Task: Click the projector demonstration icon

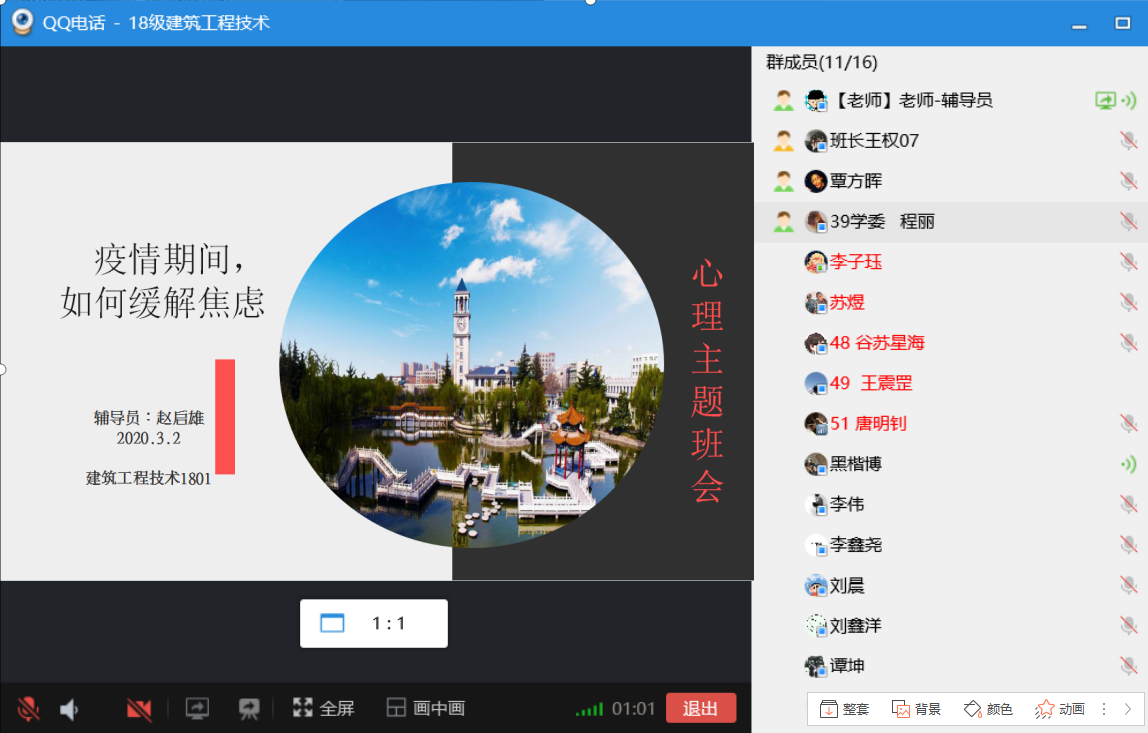Action: tap(247, 709)
